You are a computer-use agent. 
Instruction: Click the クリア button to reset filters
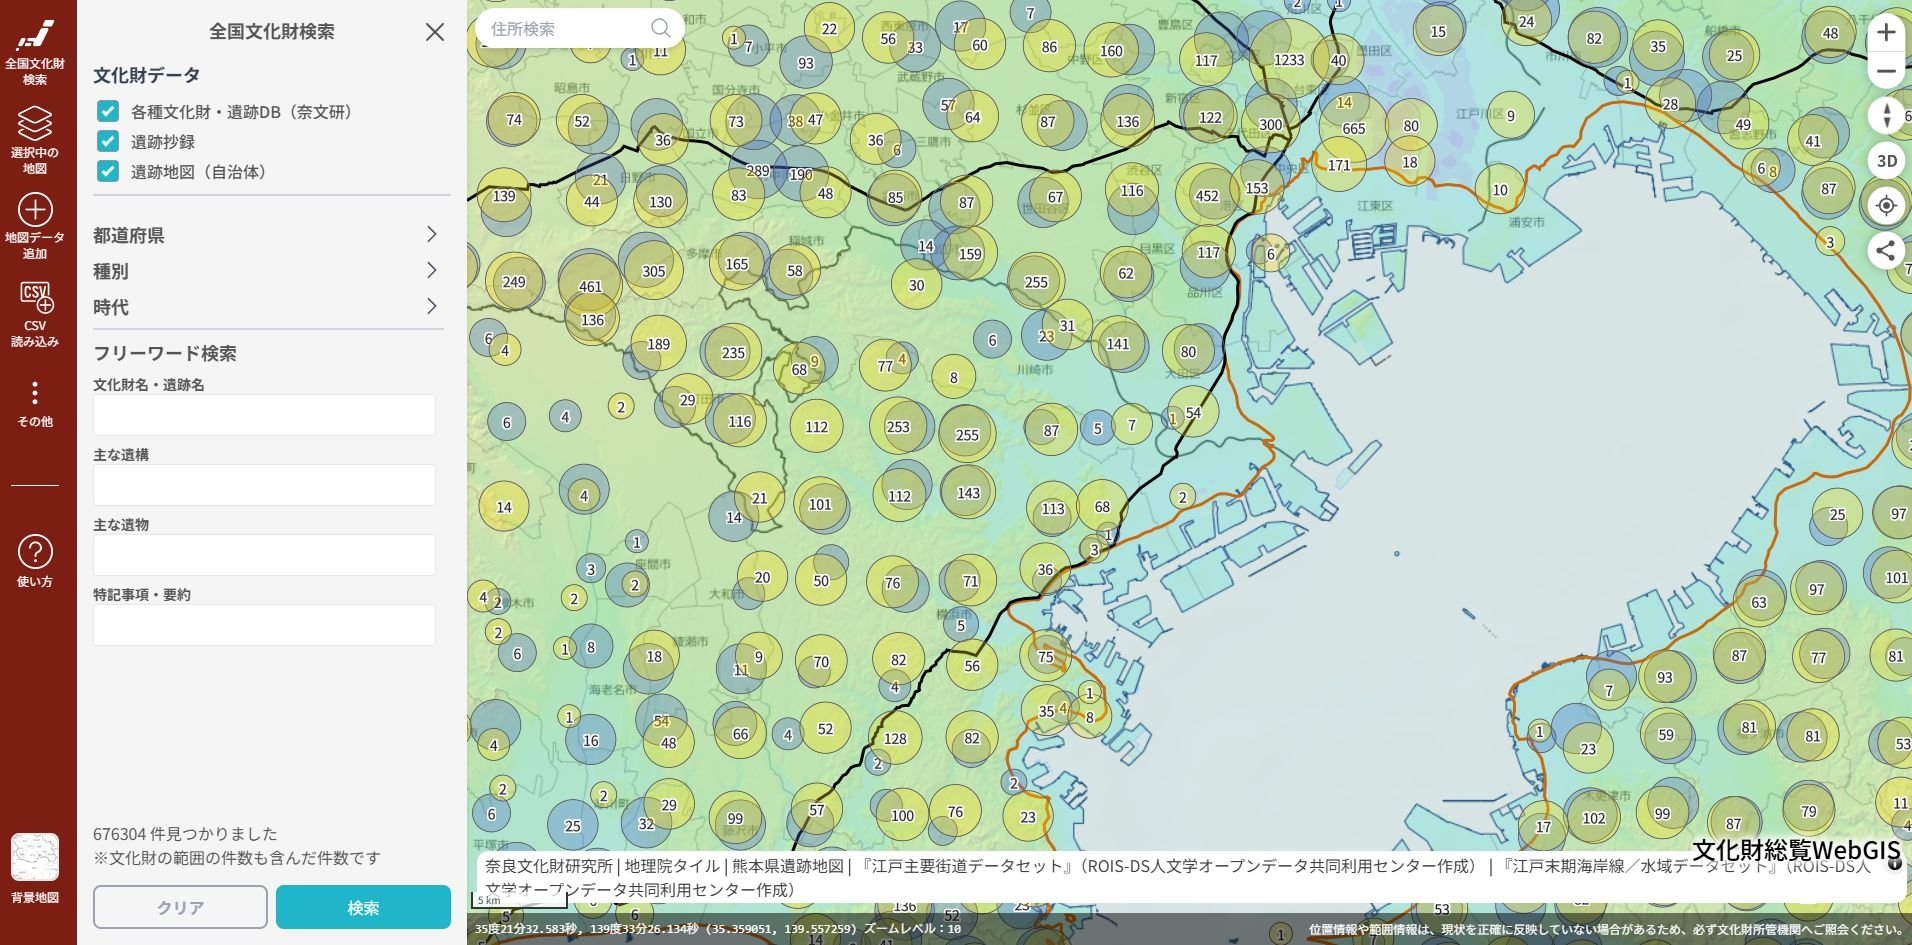(x=180, y=907)
